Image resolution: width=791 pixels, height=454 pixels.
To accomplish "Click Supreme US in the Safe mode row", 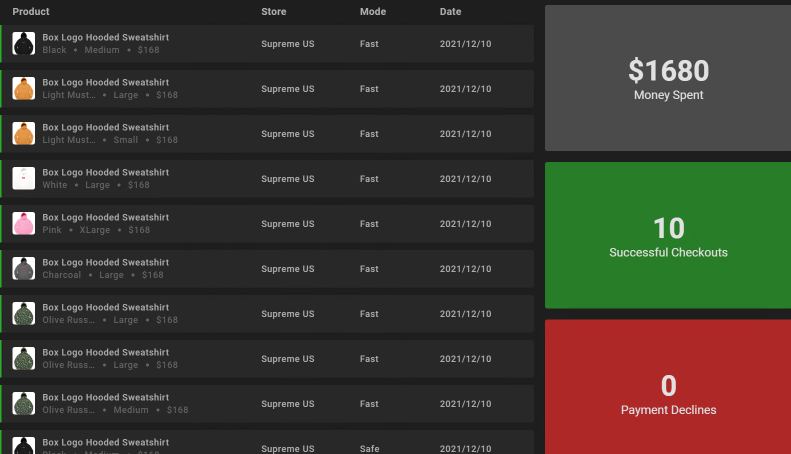I will pos(288,448).
